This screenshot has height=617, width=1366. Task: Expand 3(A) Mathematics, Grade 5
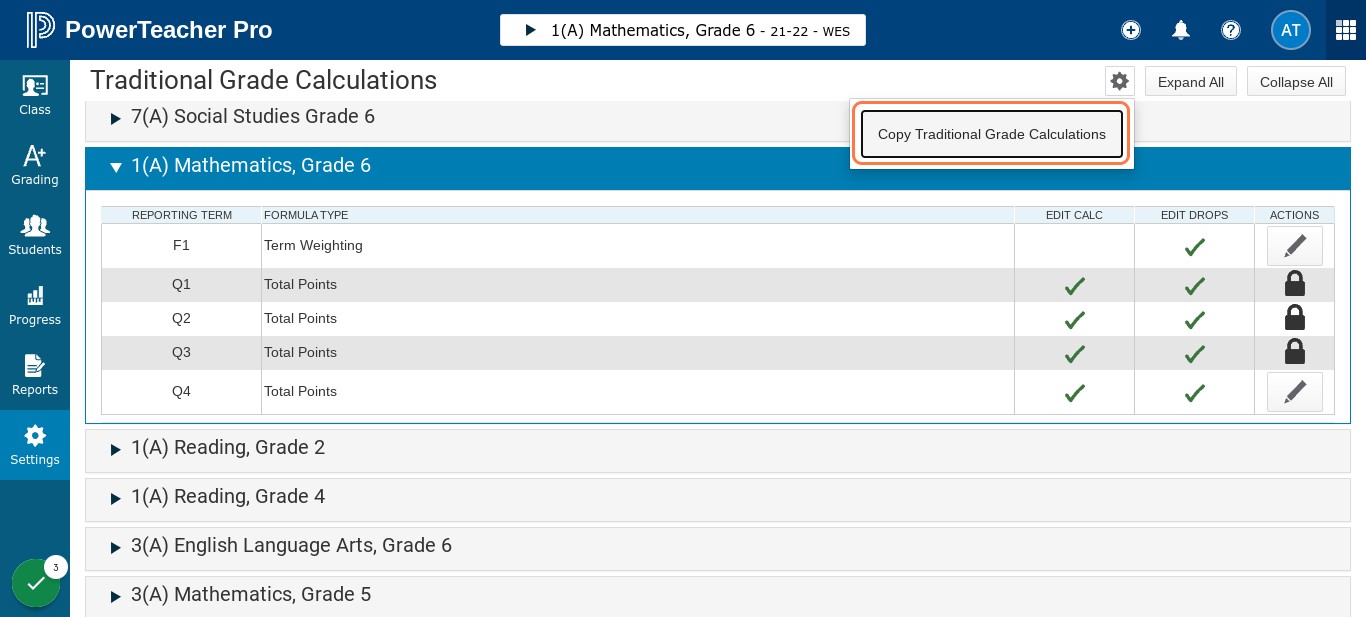718,595
